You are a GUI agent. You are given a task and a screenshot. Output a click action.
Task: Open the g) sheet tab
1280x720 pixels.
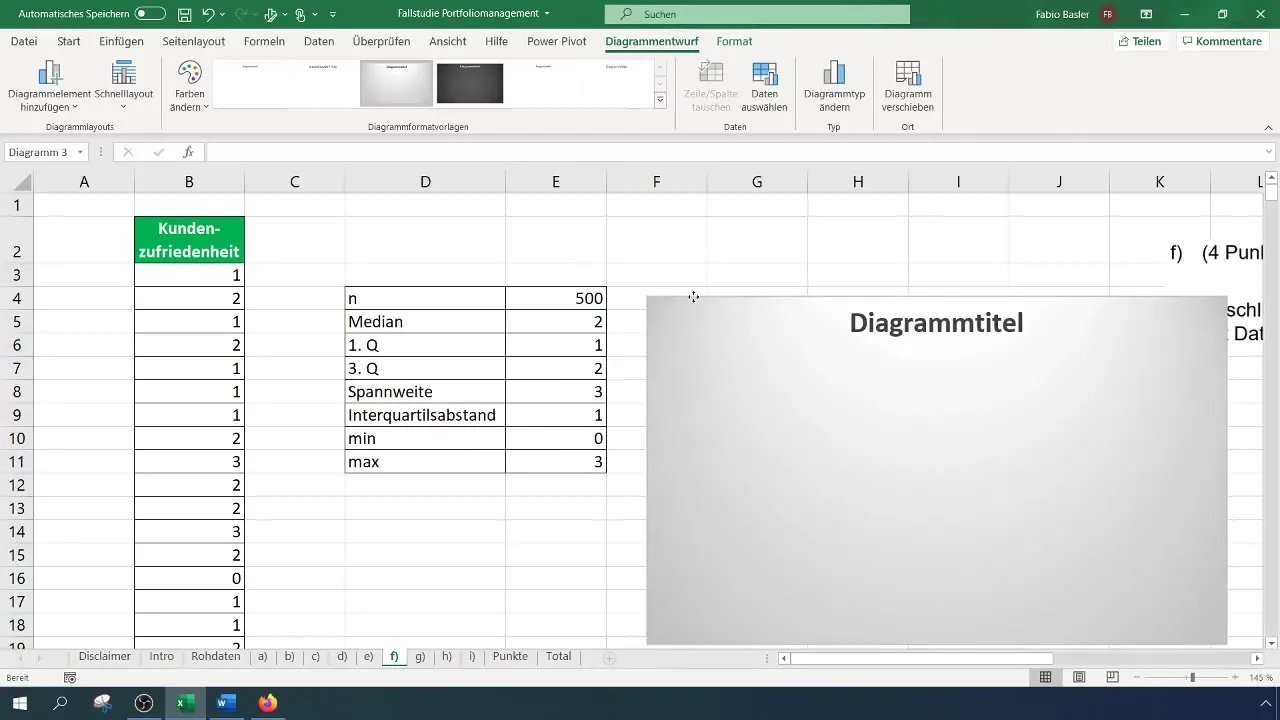point(420,657)
